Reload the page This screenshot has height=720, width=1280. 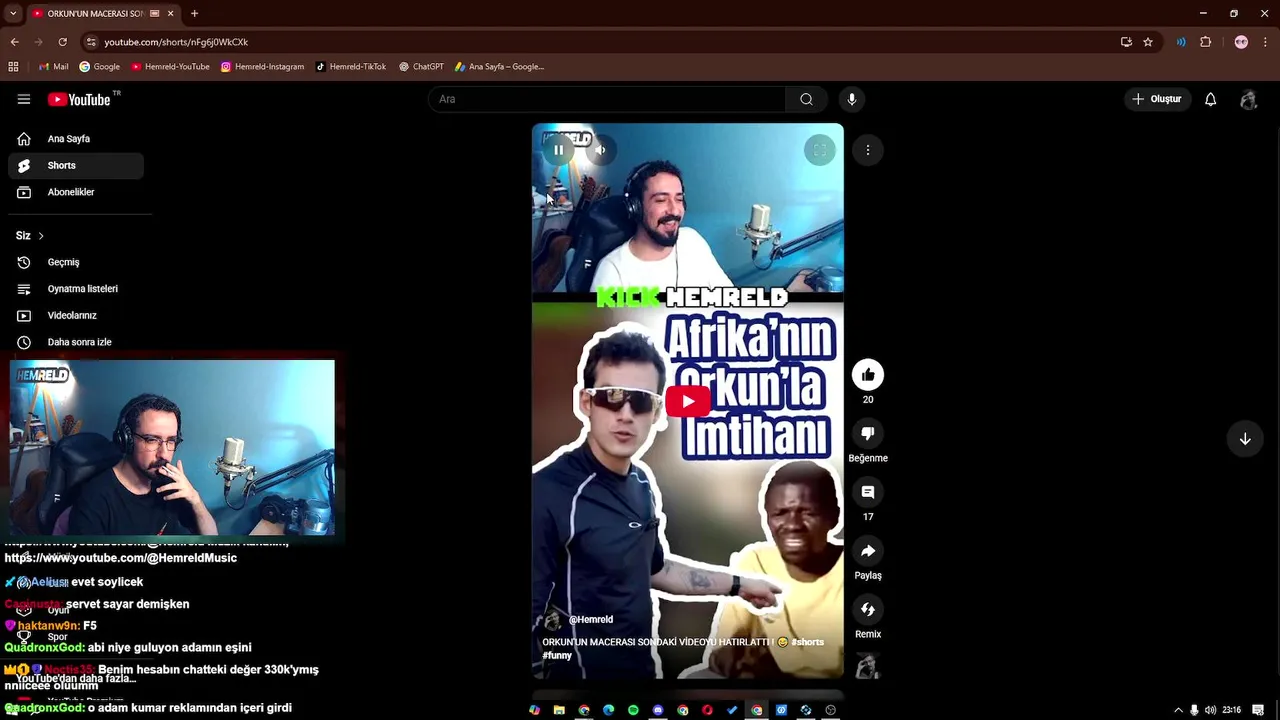pos(62,42)
